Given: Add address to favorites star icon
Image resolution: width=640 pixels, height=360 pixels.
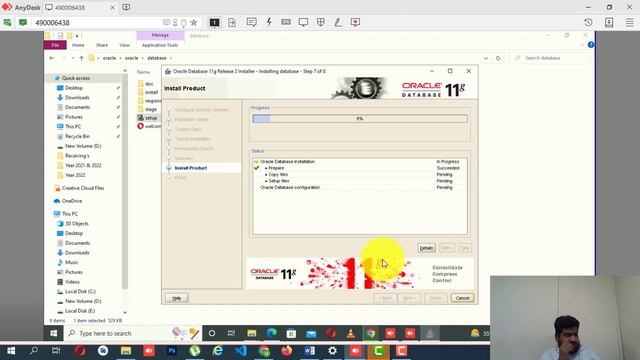Looking at the screenshot, I should click(194, 22).
